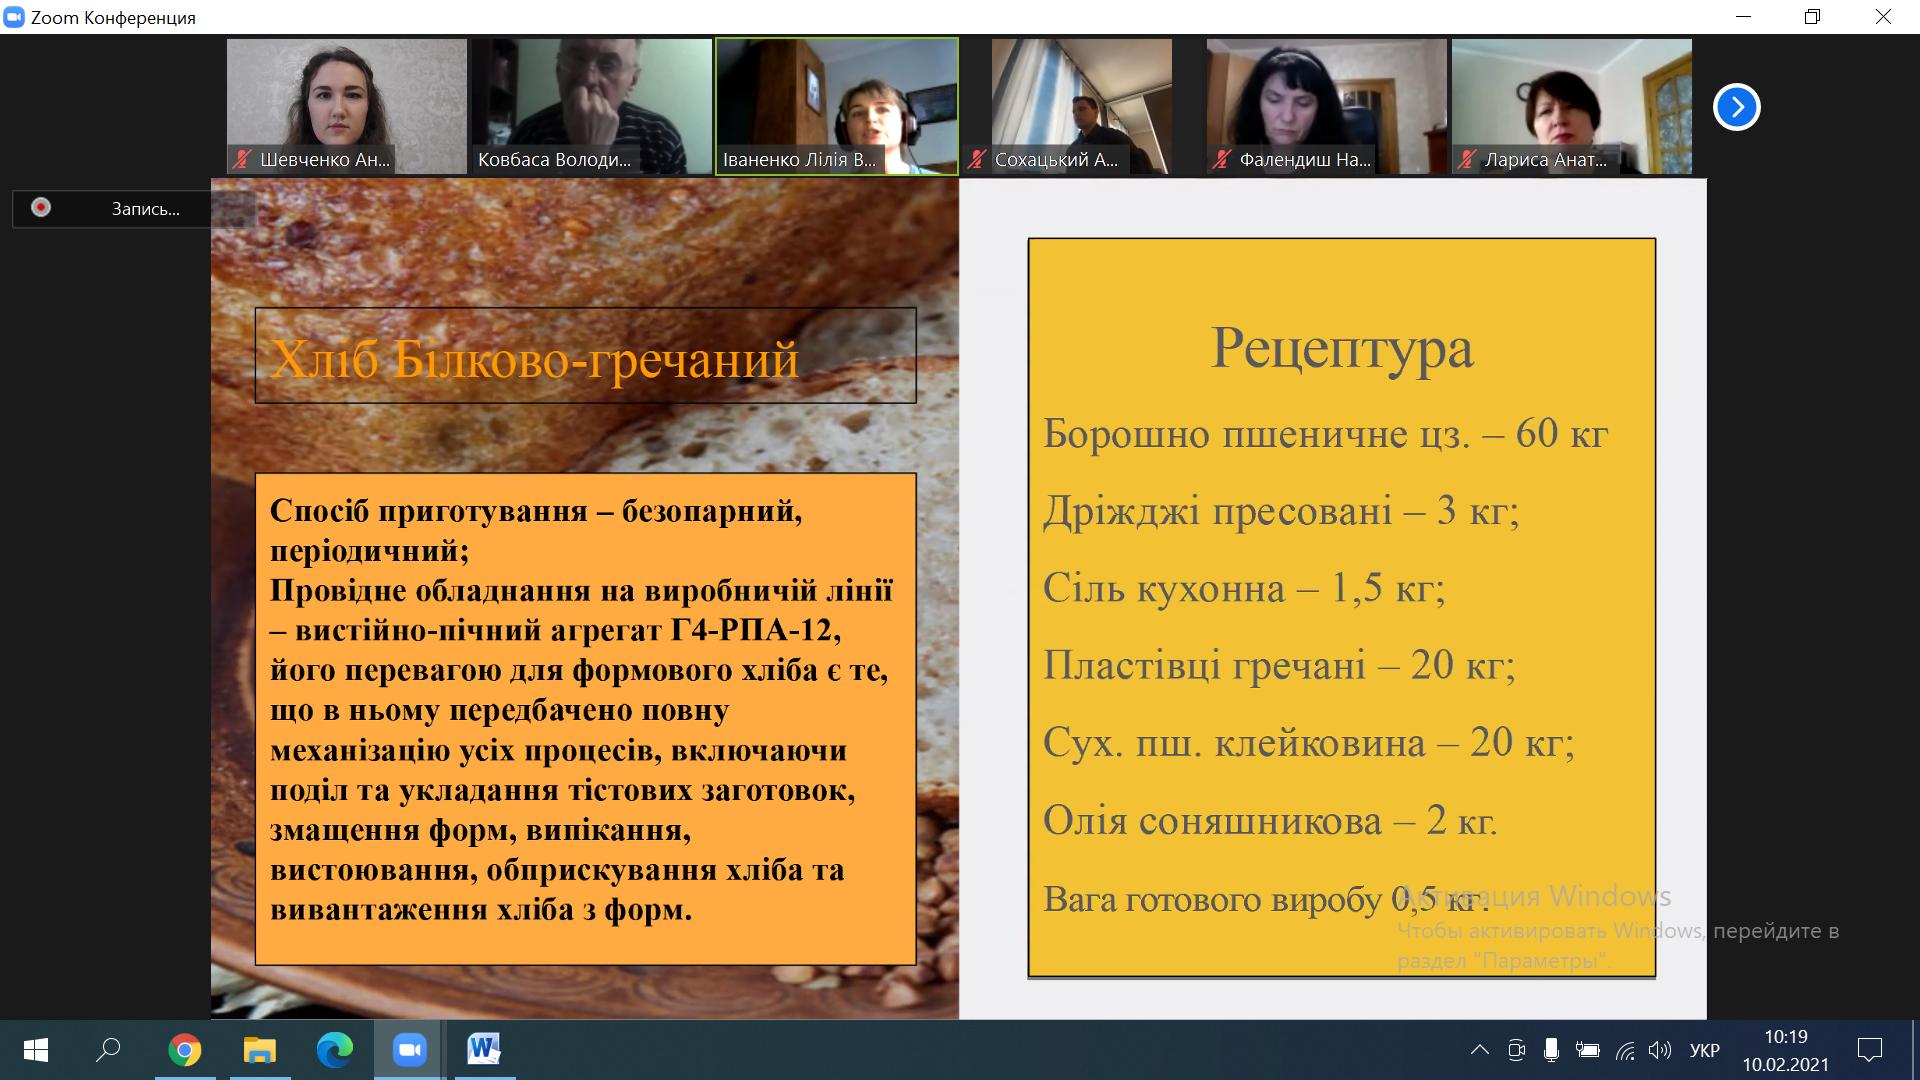This screenshot has width=1920, height=1080.
Task: Open the notification center icon
Action: click(x=1869, y=1050)
